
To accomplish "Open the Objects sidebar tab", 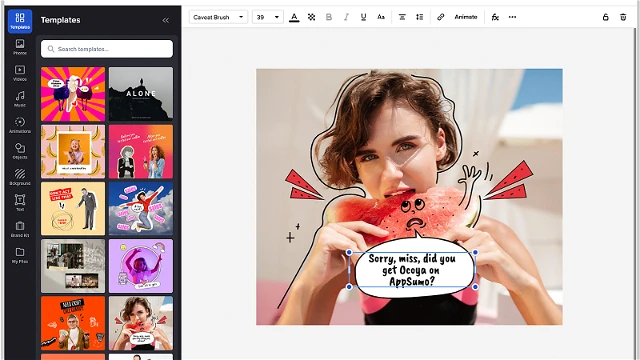I will (x=20, y=151).
